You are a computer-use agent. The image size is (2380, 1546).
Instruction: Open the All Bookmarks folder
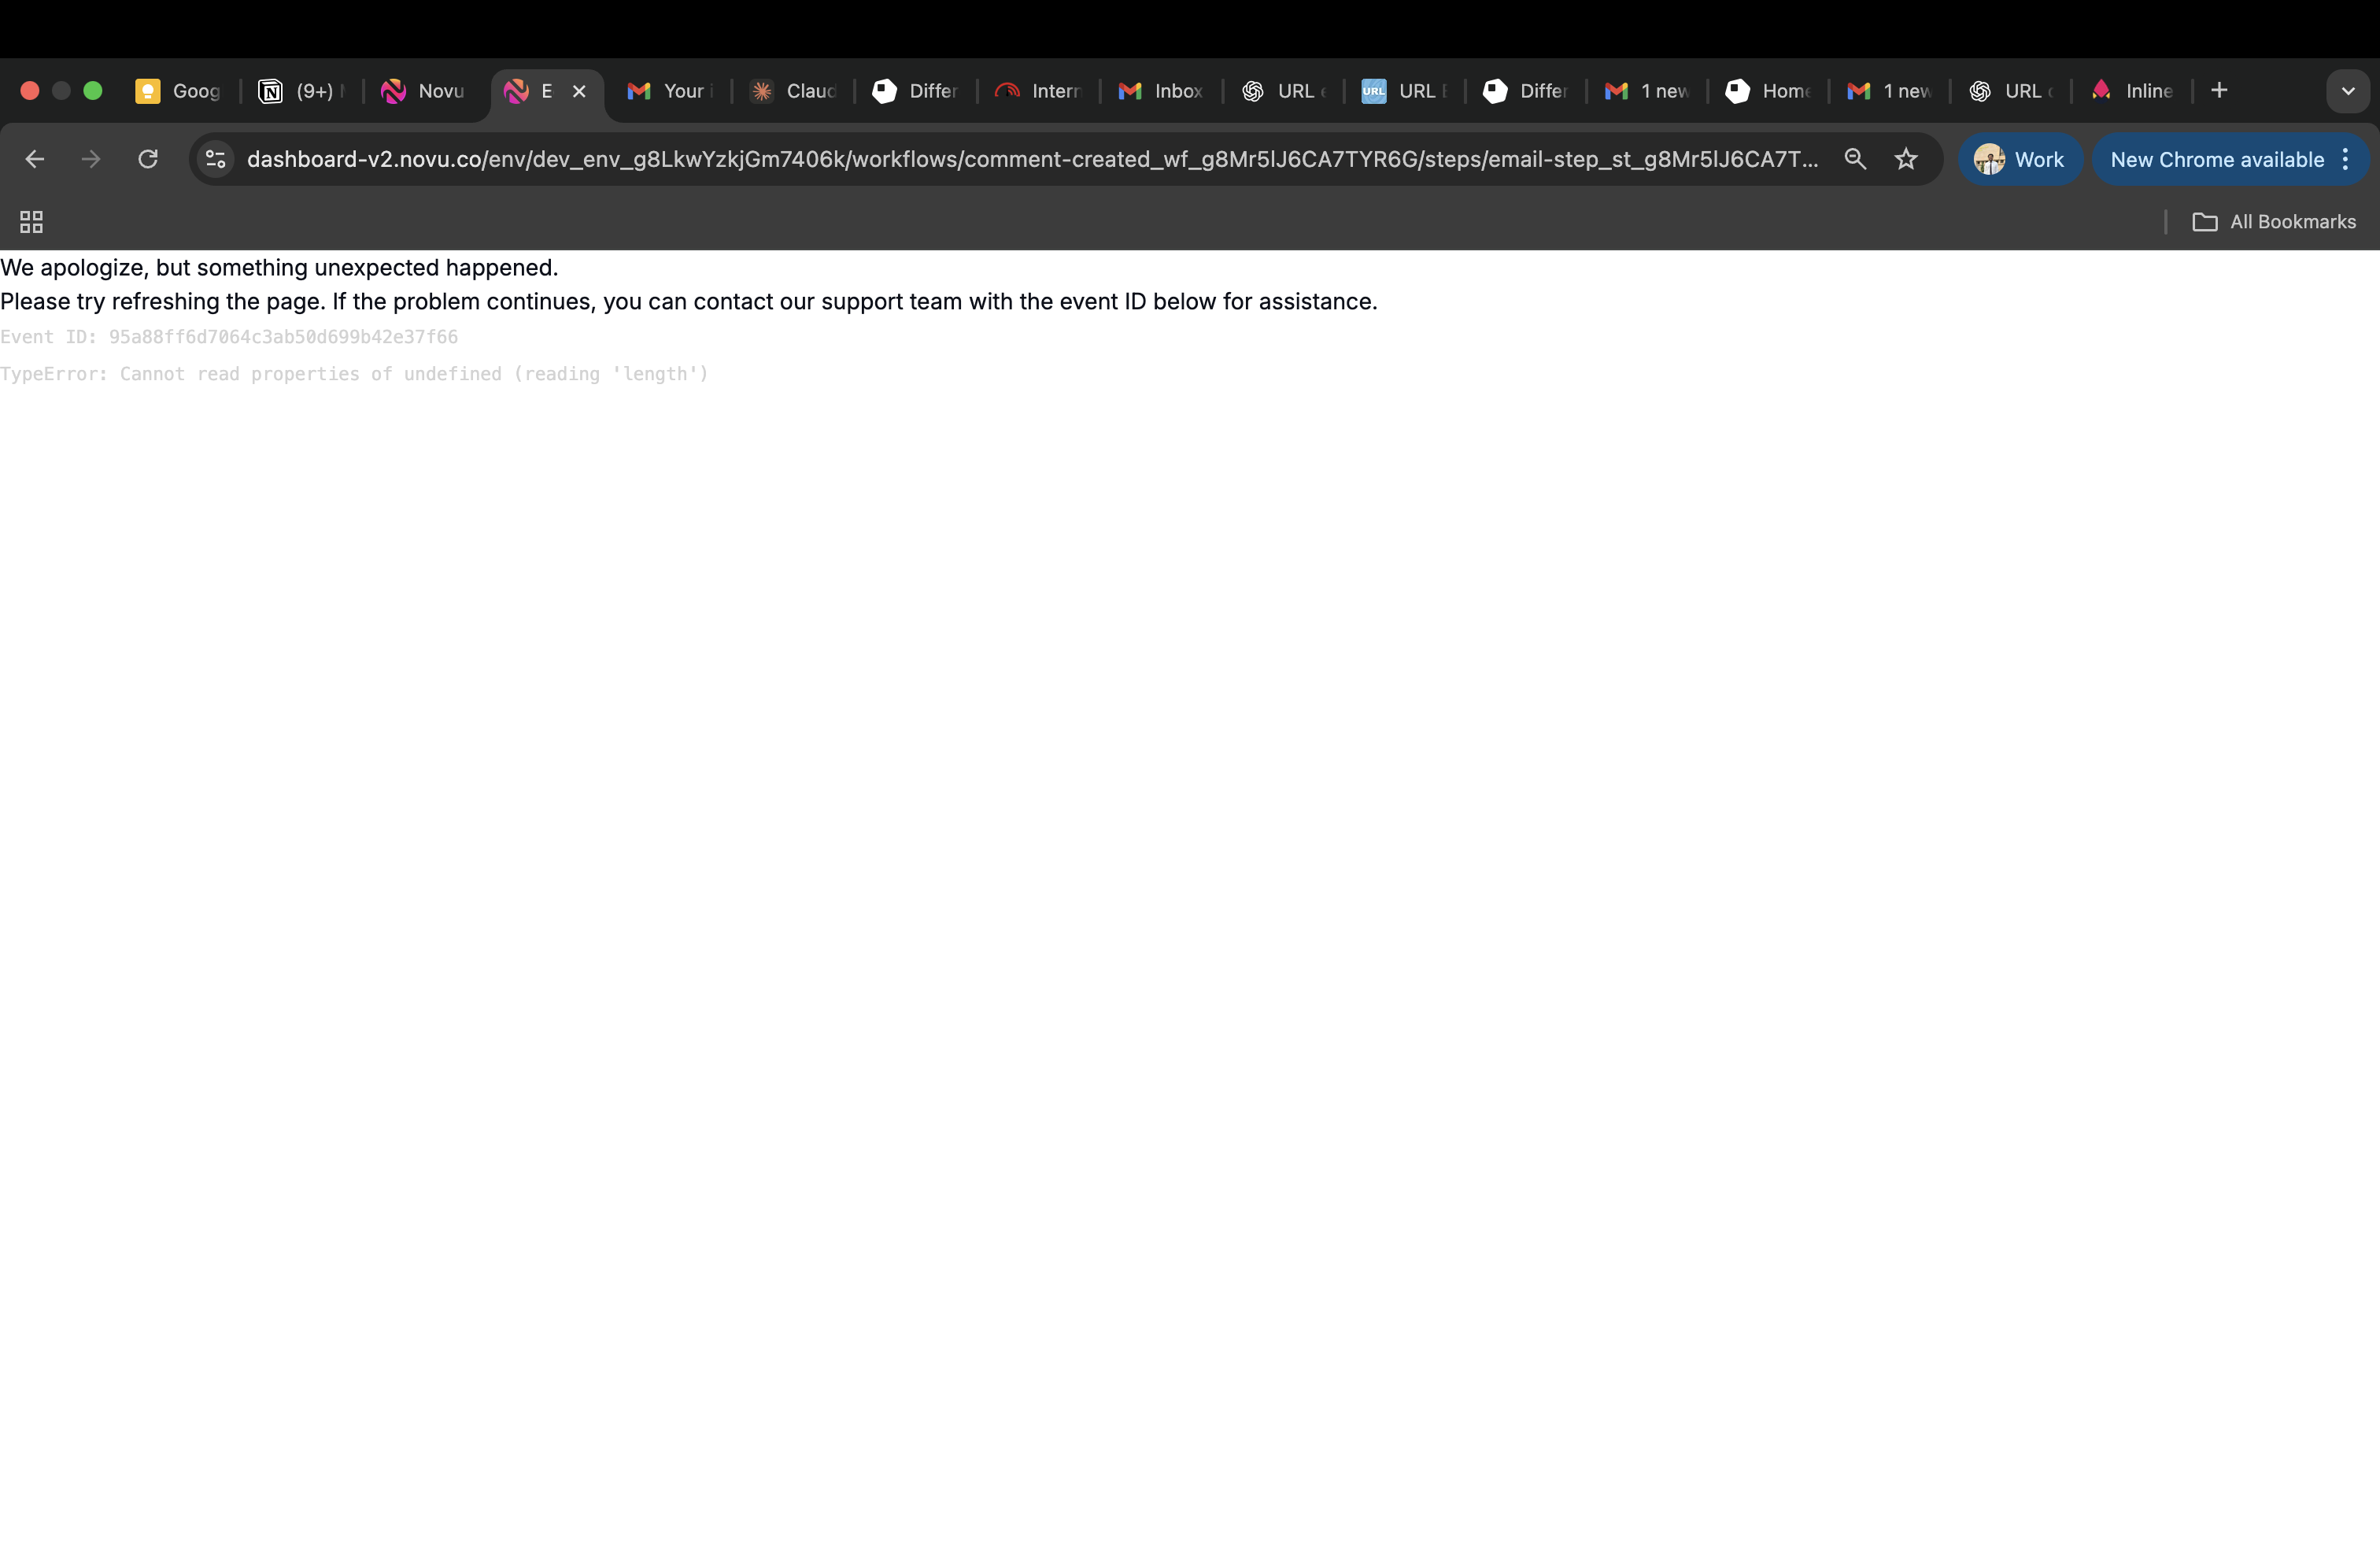[2274, 222]
